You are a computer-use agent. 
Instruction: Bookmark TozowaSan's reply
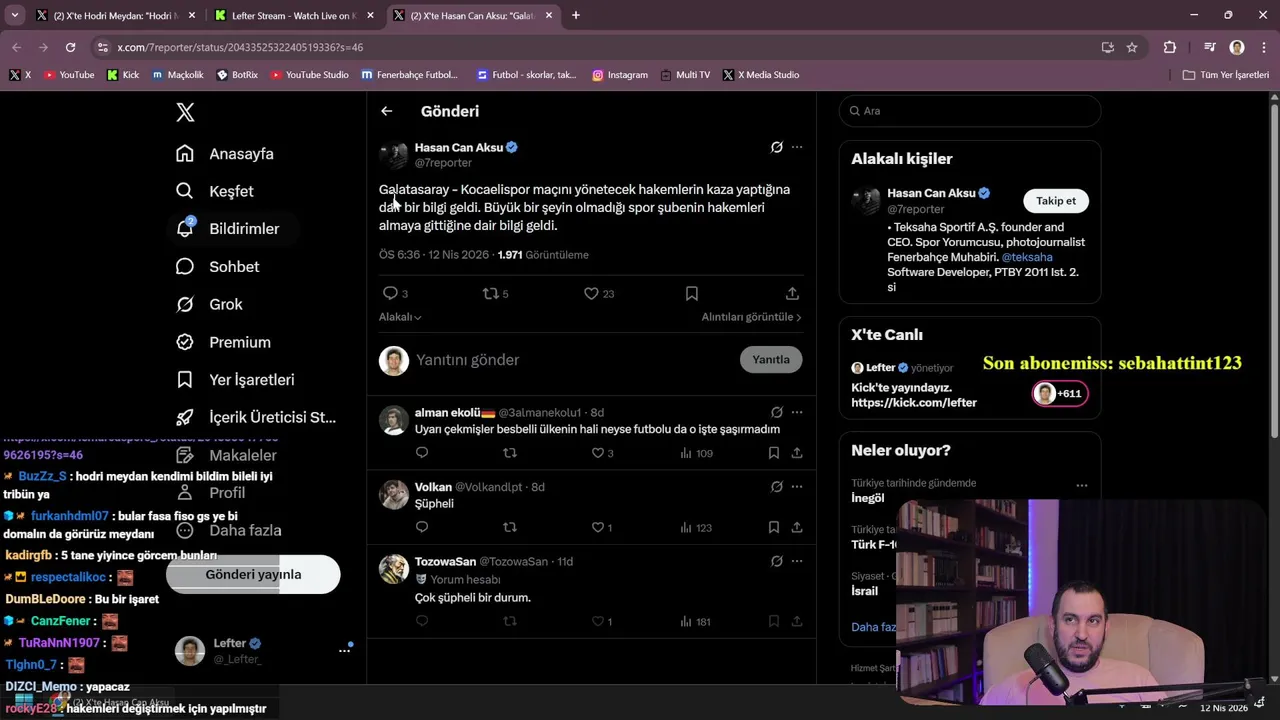774,621
